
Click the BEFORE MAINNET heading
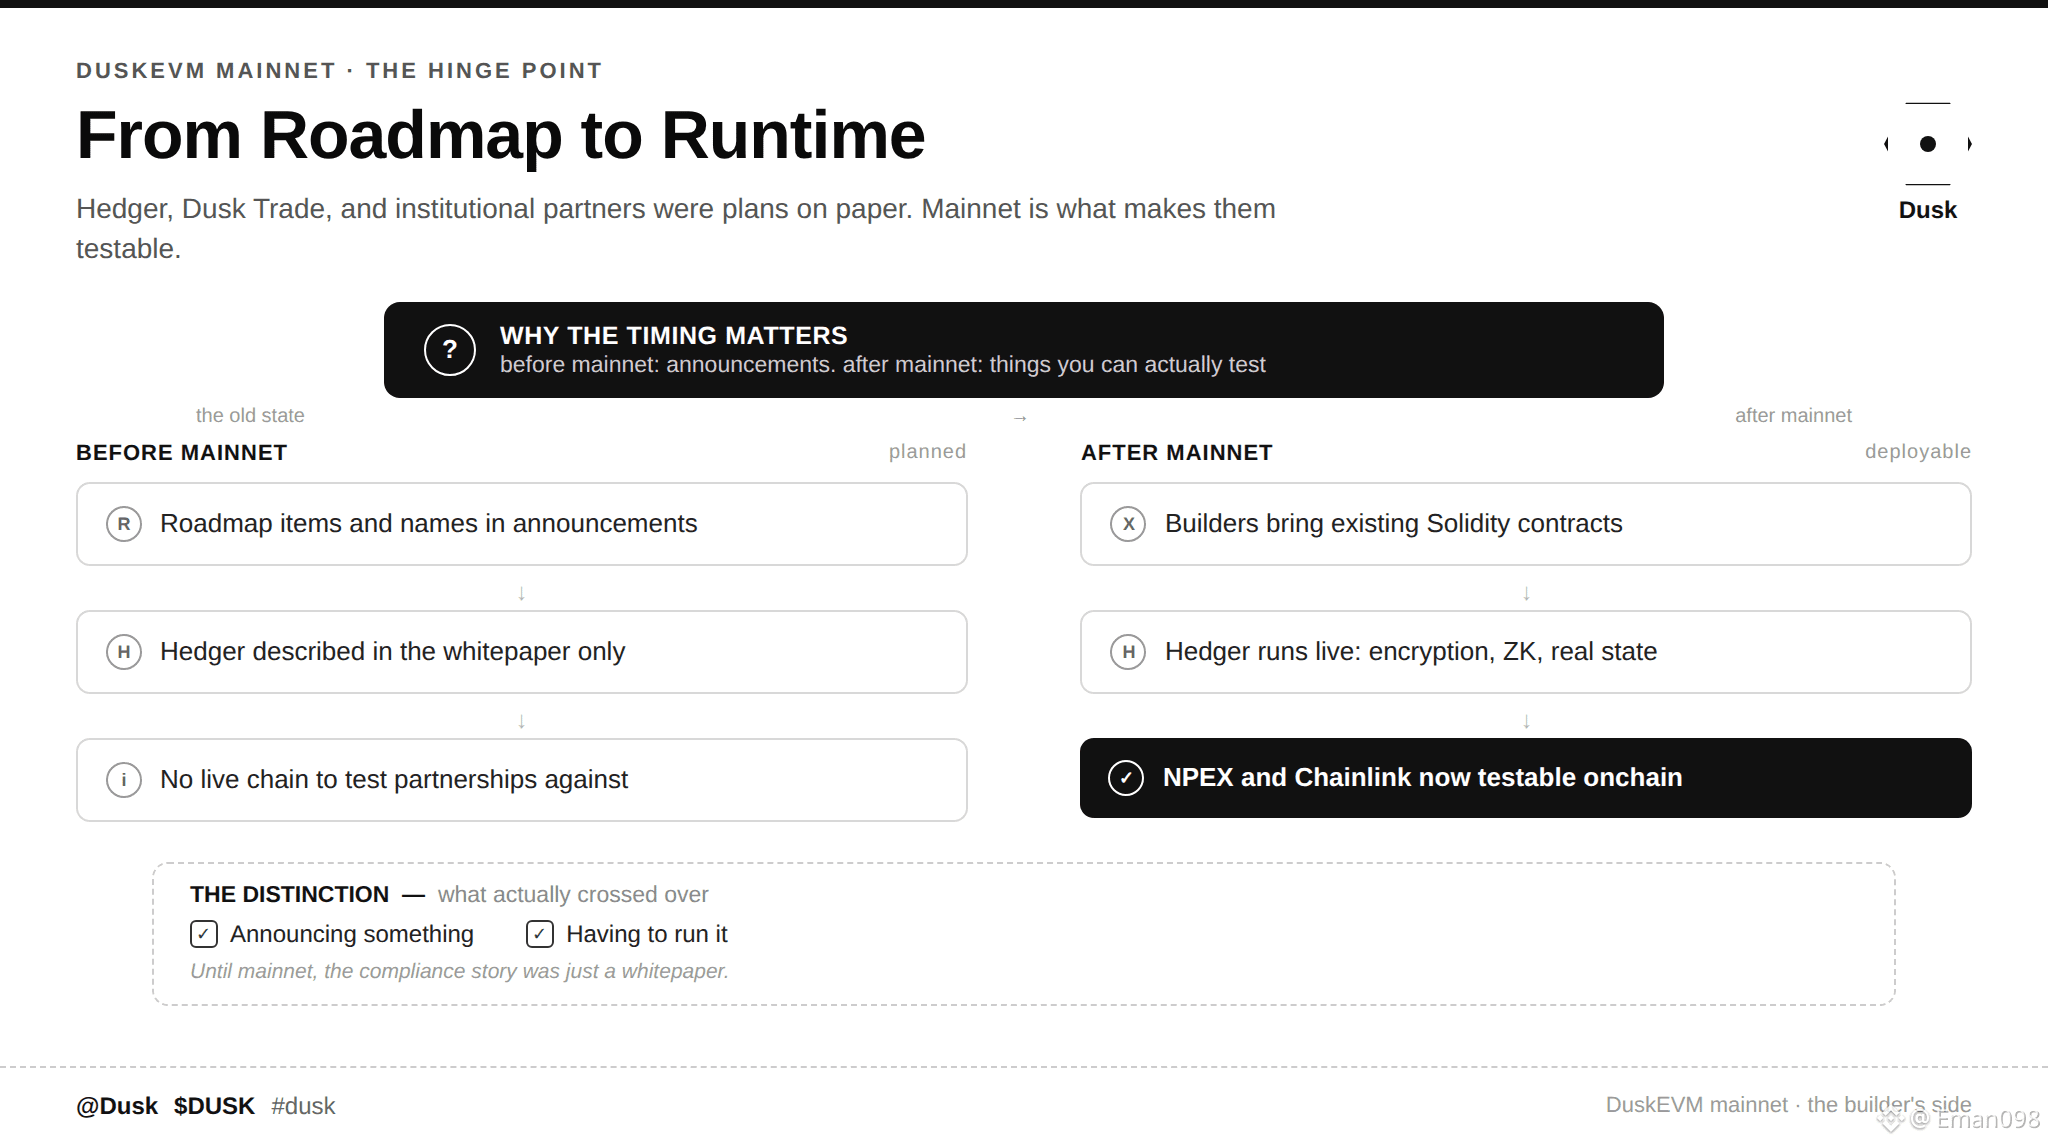pos(182,453)
